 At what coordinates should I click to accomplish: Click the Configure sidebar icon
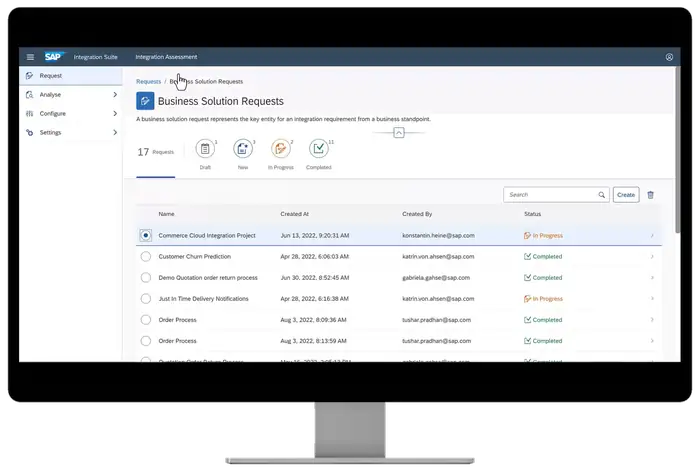pos(29,113)
